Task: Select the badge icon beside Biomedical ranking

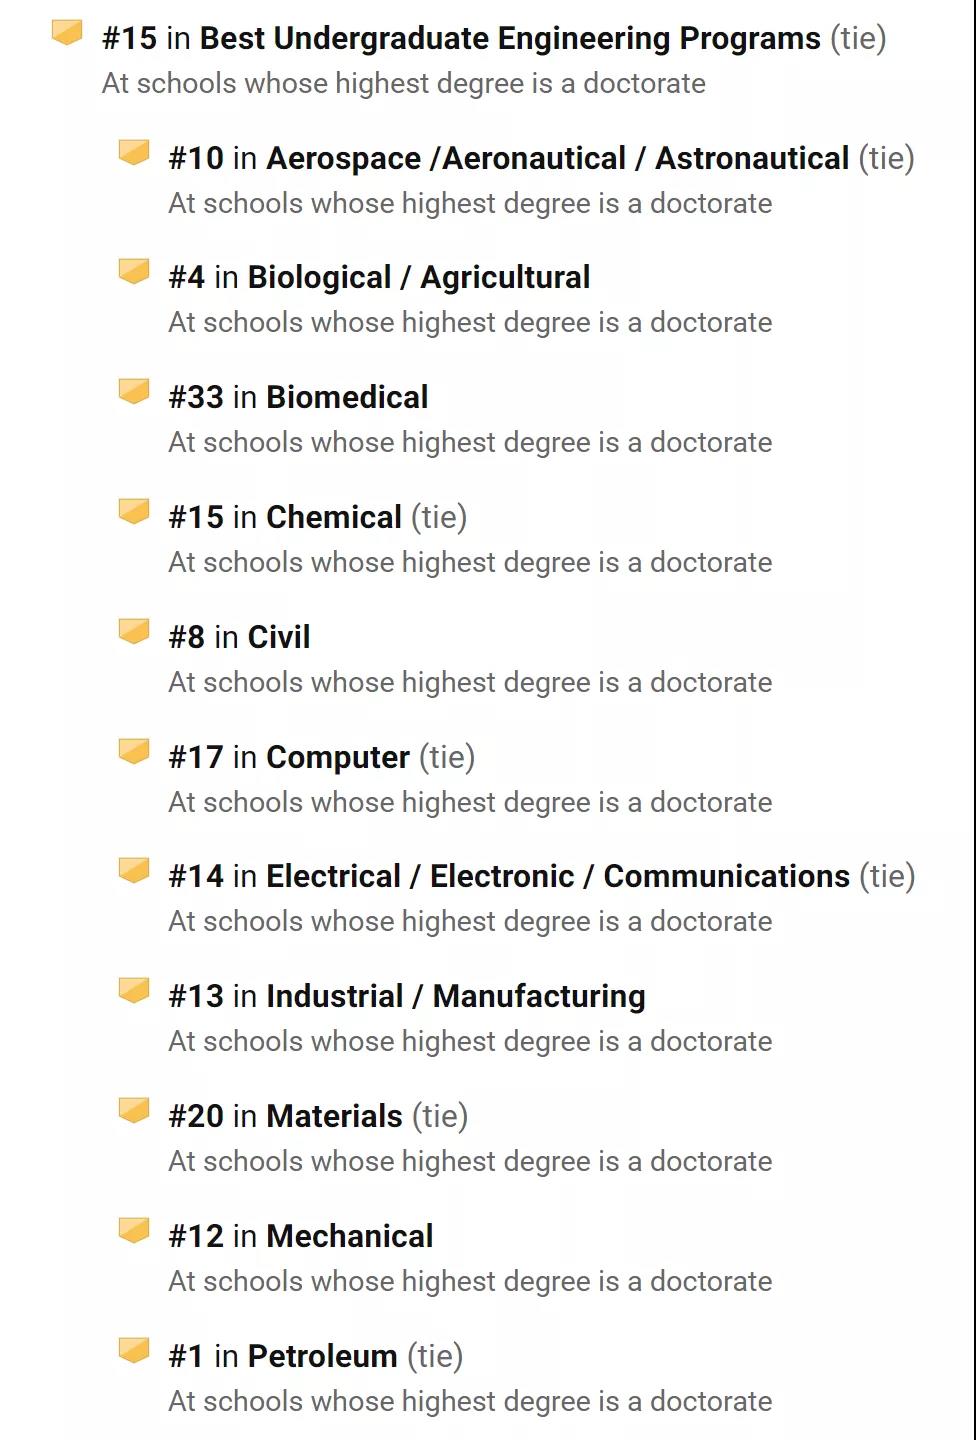Action: click(134, 391)
